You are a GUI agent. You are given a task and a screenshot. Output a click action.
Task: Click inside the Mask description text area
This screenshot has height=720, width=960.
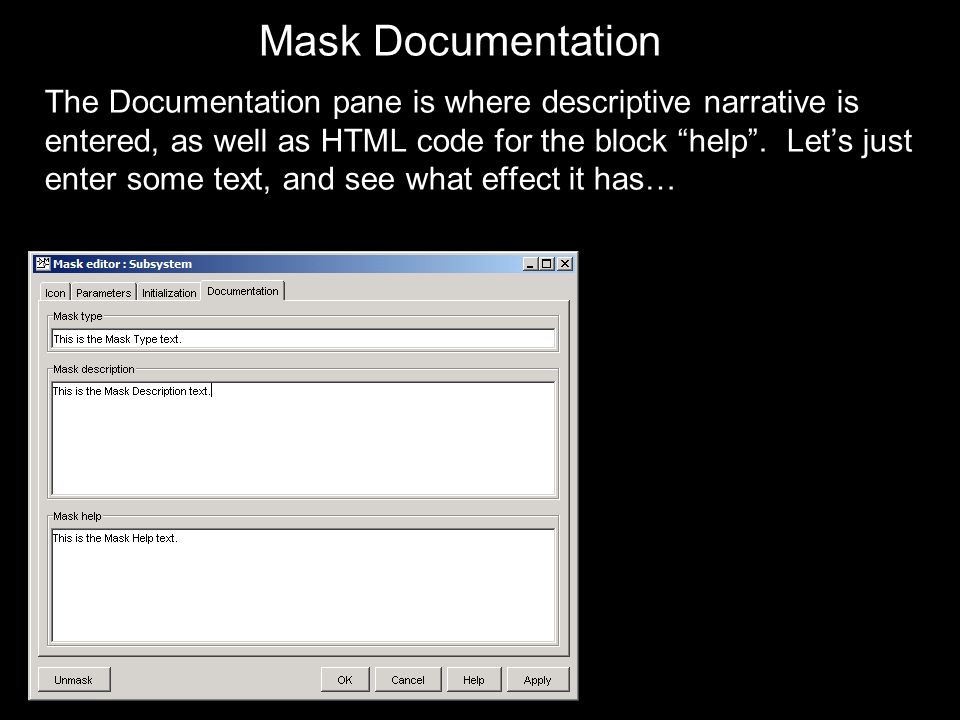click(303, 438)
